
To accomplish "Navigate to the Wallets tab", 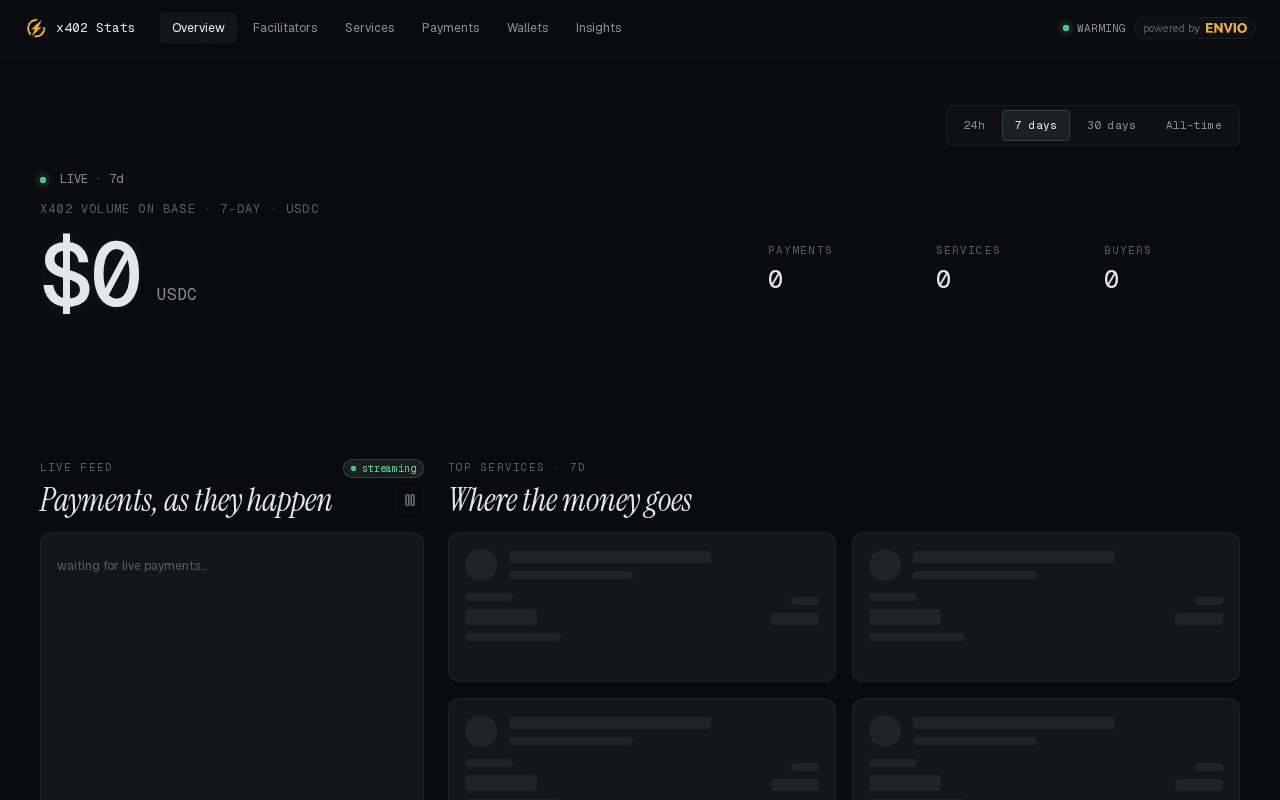I will (528, 28).
